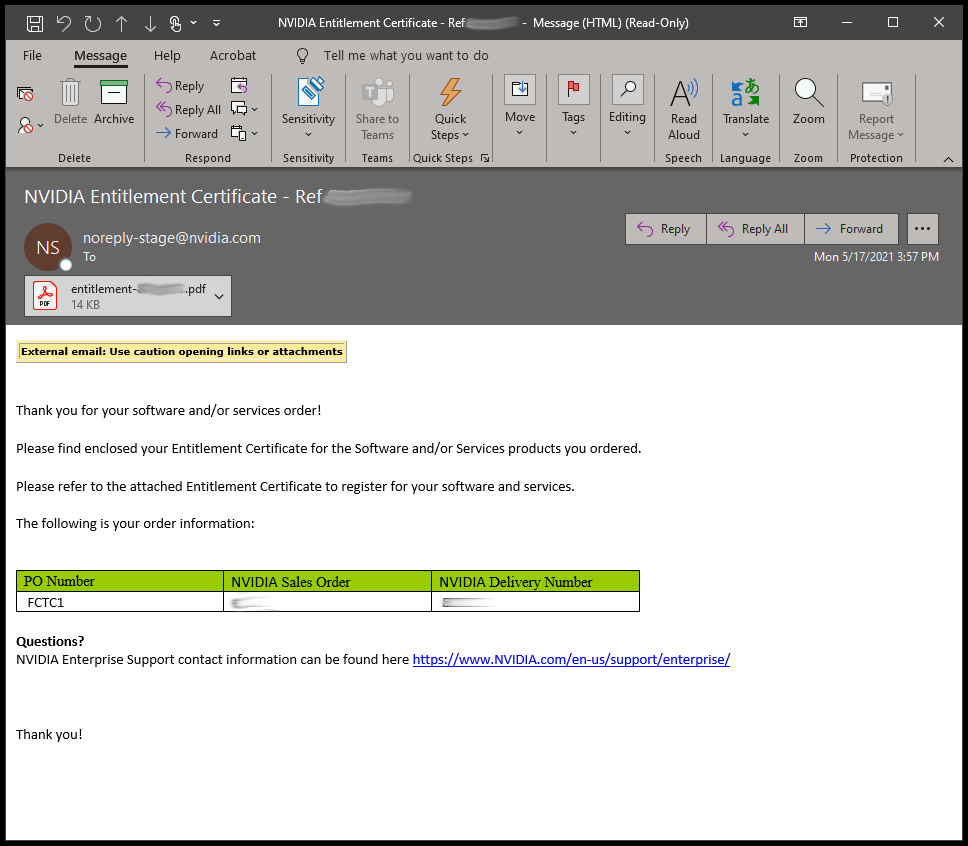This screenshot has width=968, height=846.
Task: Toggle Touch/Mouse mode icon
Action: coord(176,23)
